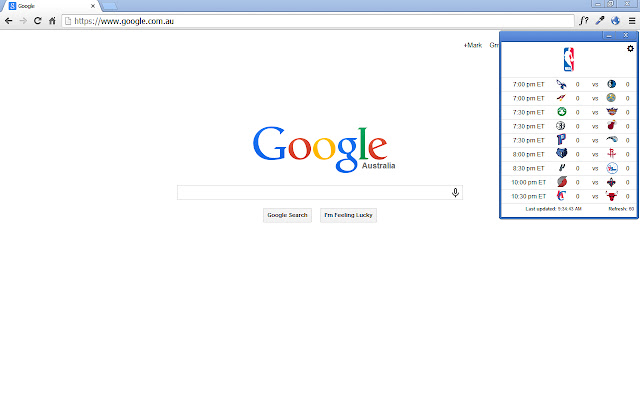The image size is (640, 400).
Task: Click the Celtics score 0
Action: pos(577,112)
